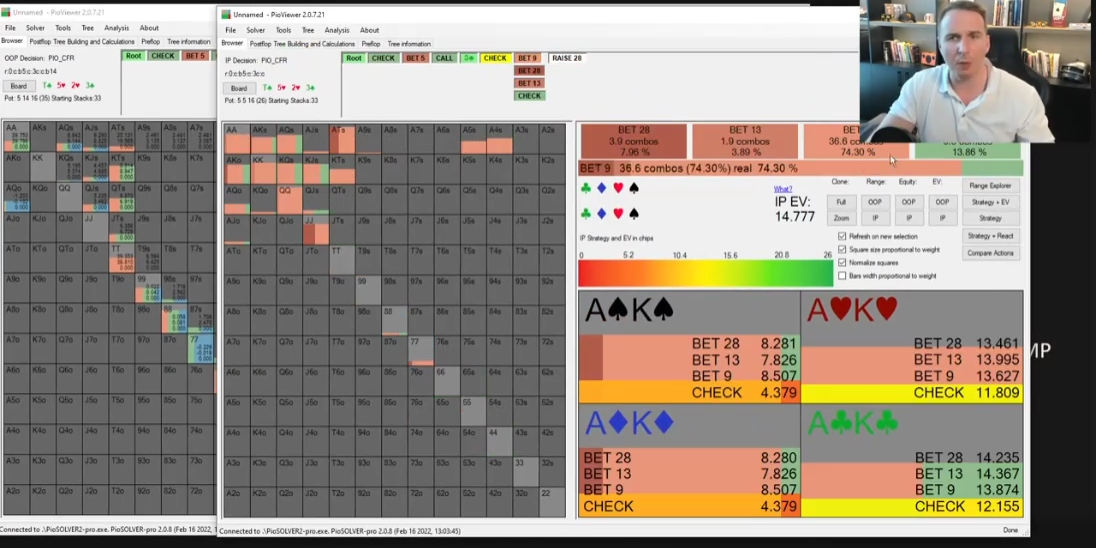Open About menu in the front window
Image resolution: width=1096 pixels, height=548 pixels.
(369, 30)
